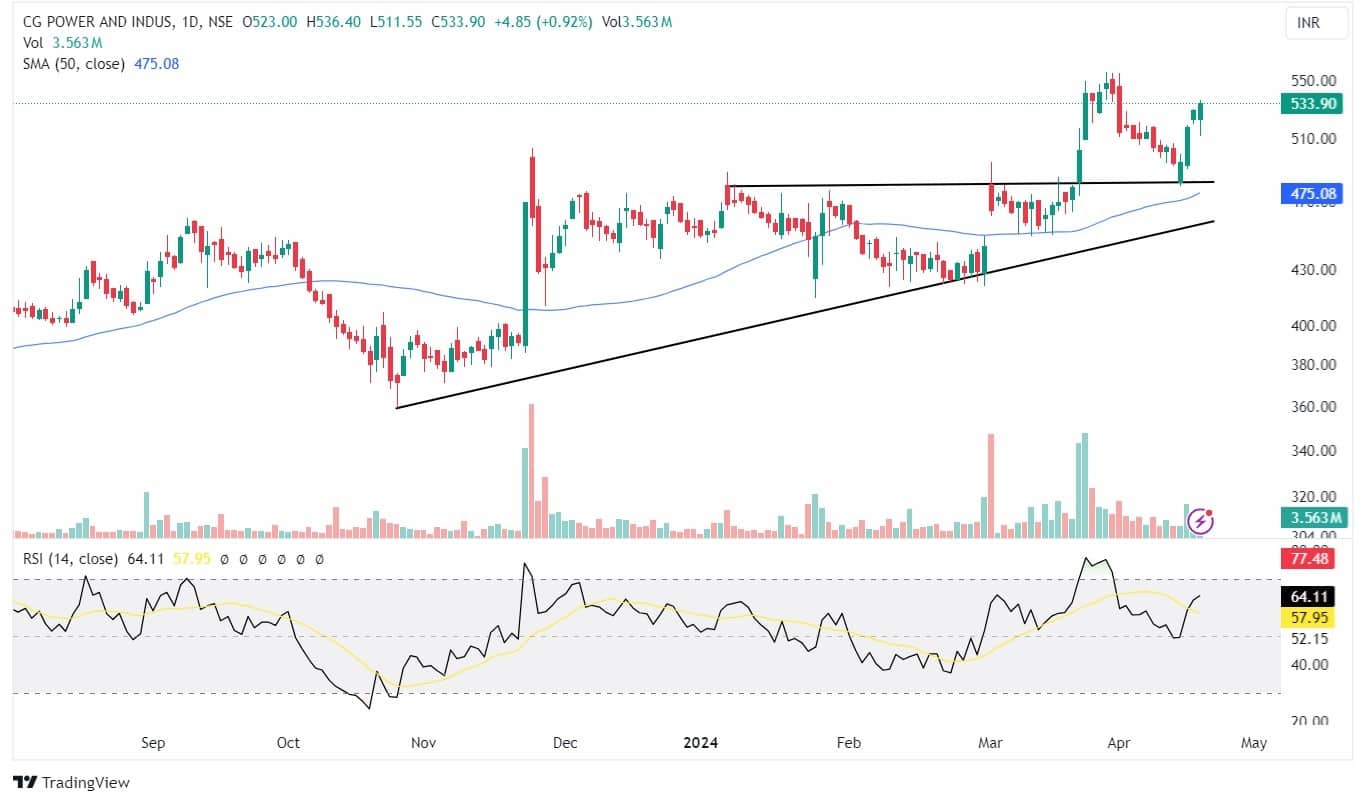This screenshot has width=1366, height=804.
Task: Select the SMA (50, close) indicator legend
Action: click(x=74, y=64)
